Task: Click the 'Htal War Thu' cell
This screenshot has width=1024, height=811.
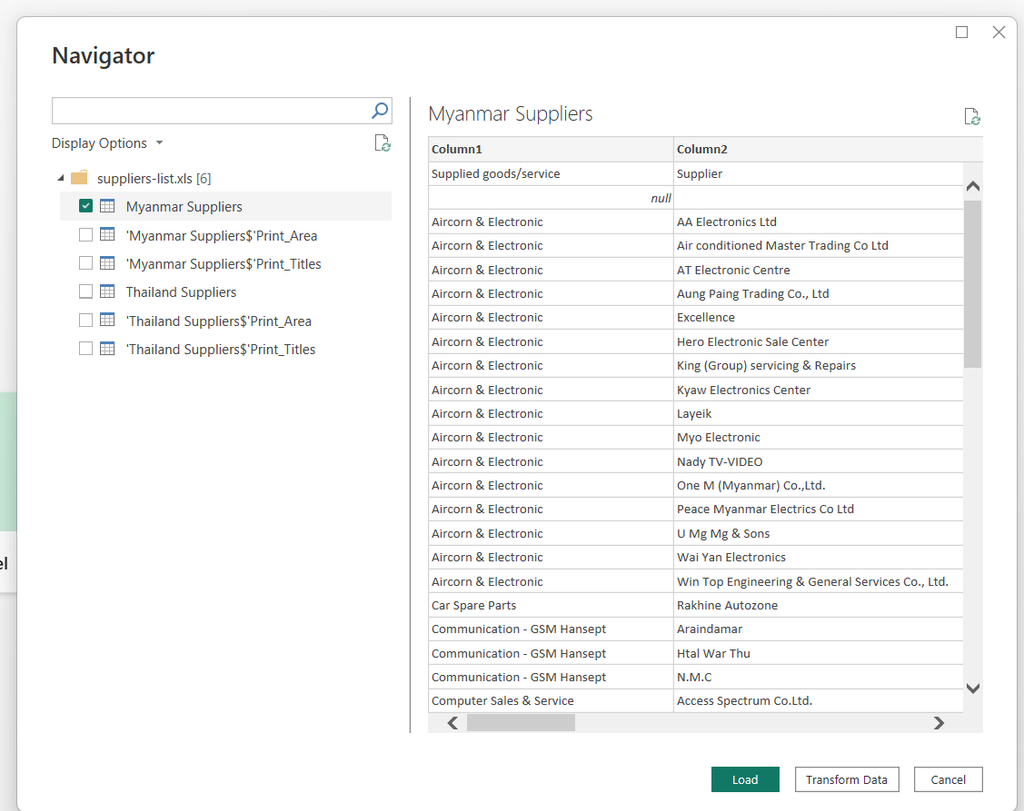Action: pyautogui.click(x=818, y=653)
